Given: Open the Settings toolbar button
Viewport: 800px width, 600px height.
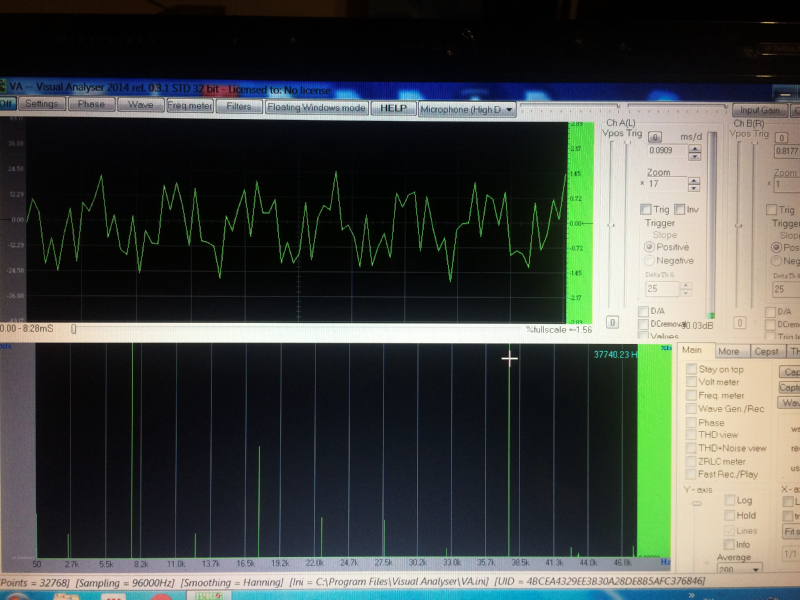Looking at the screenshot, I should point(41,104).
